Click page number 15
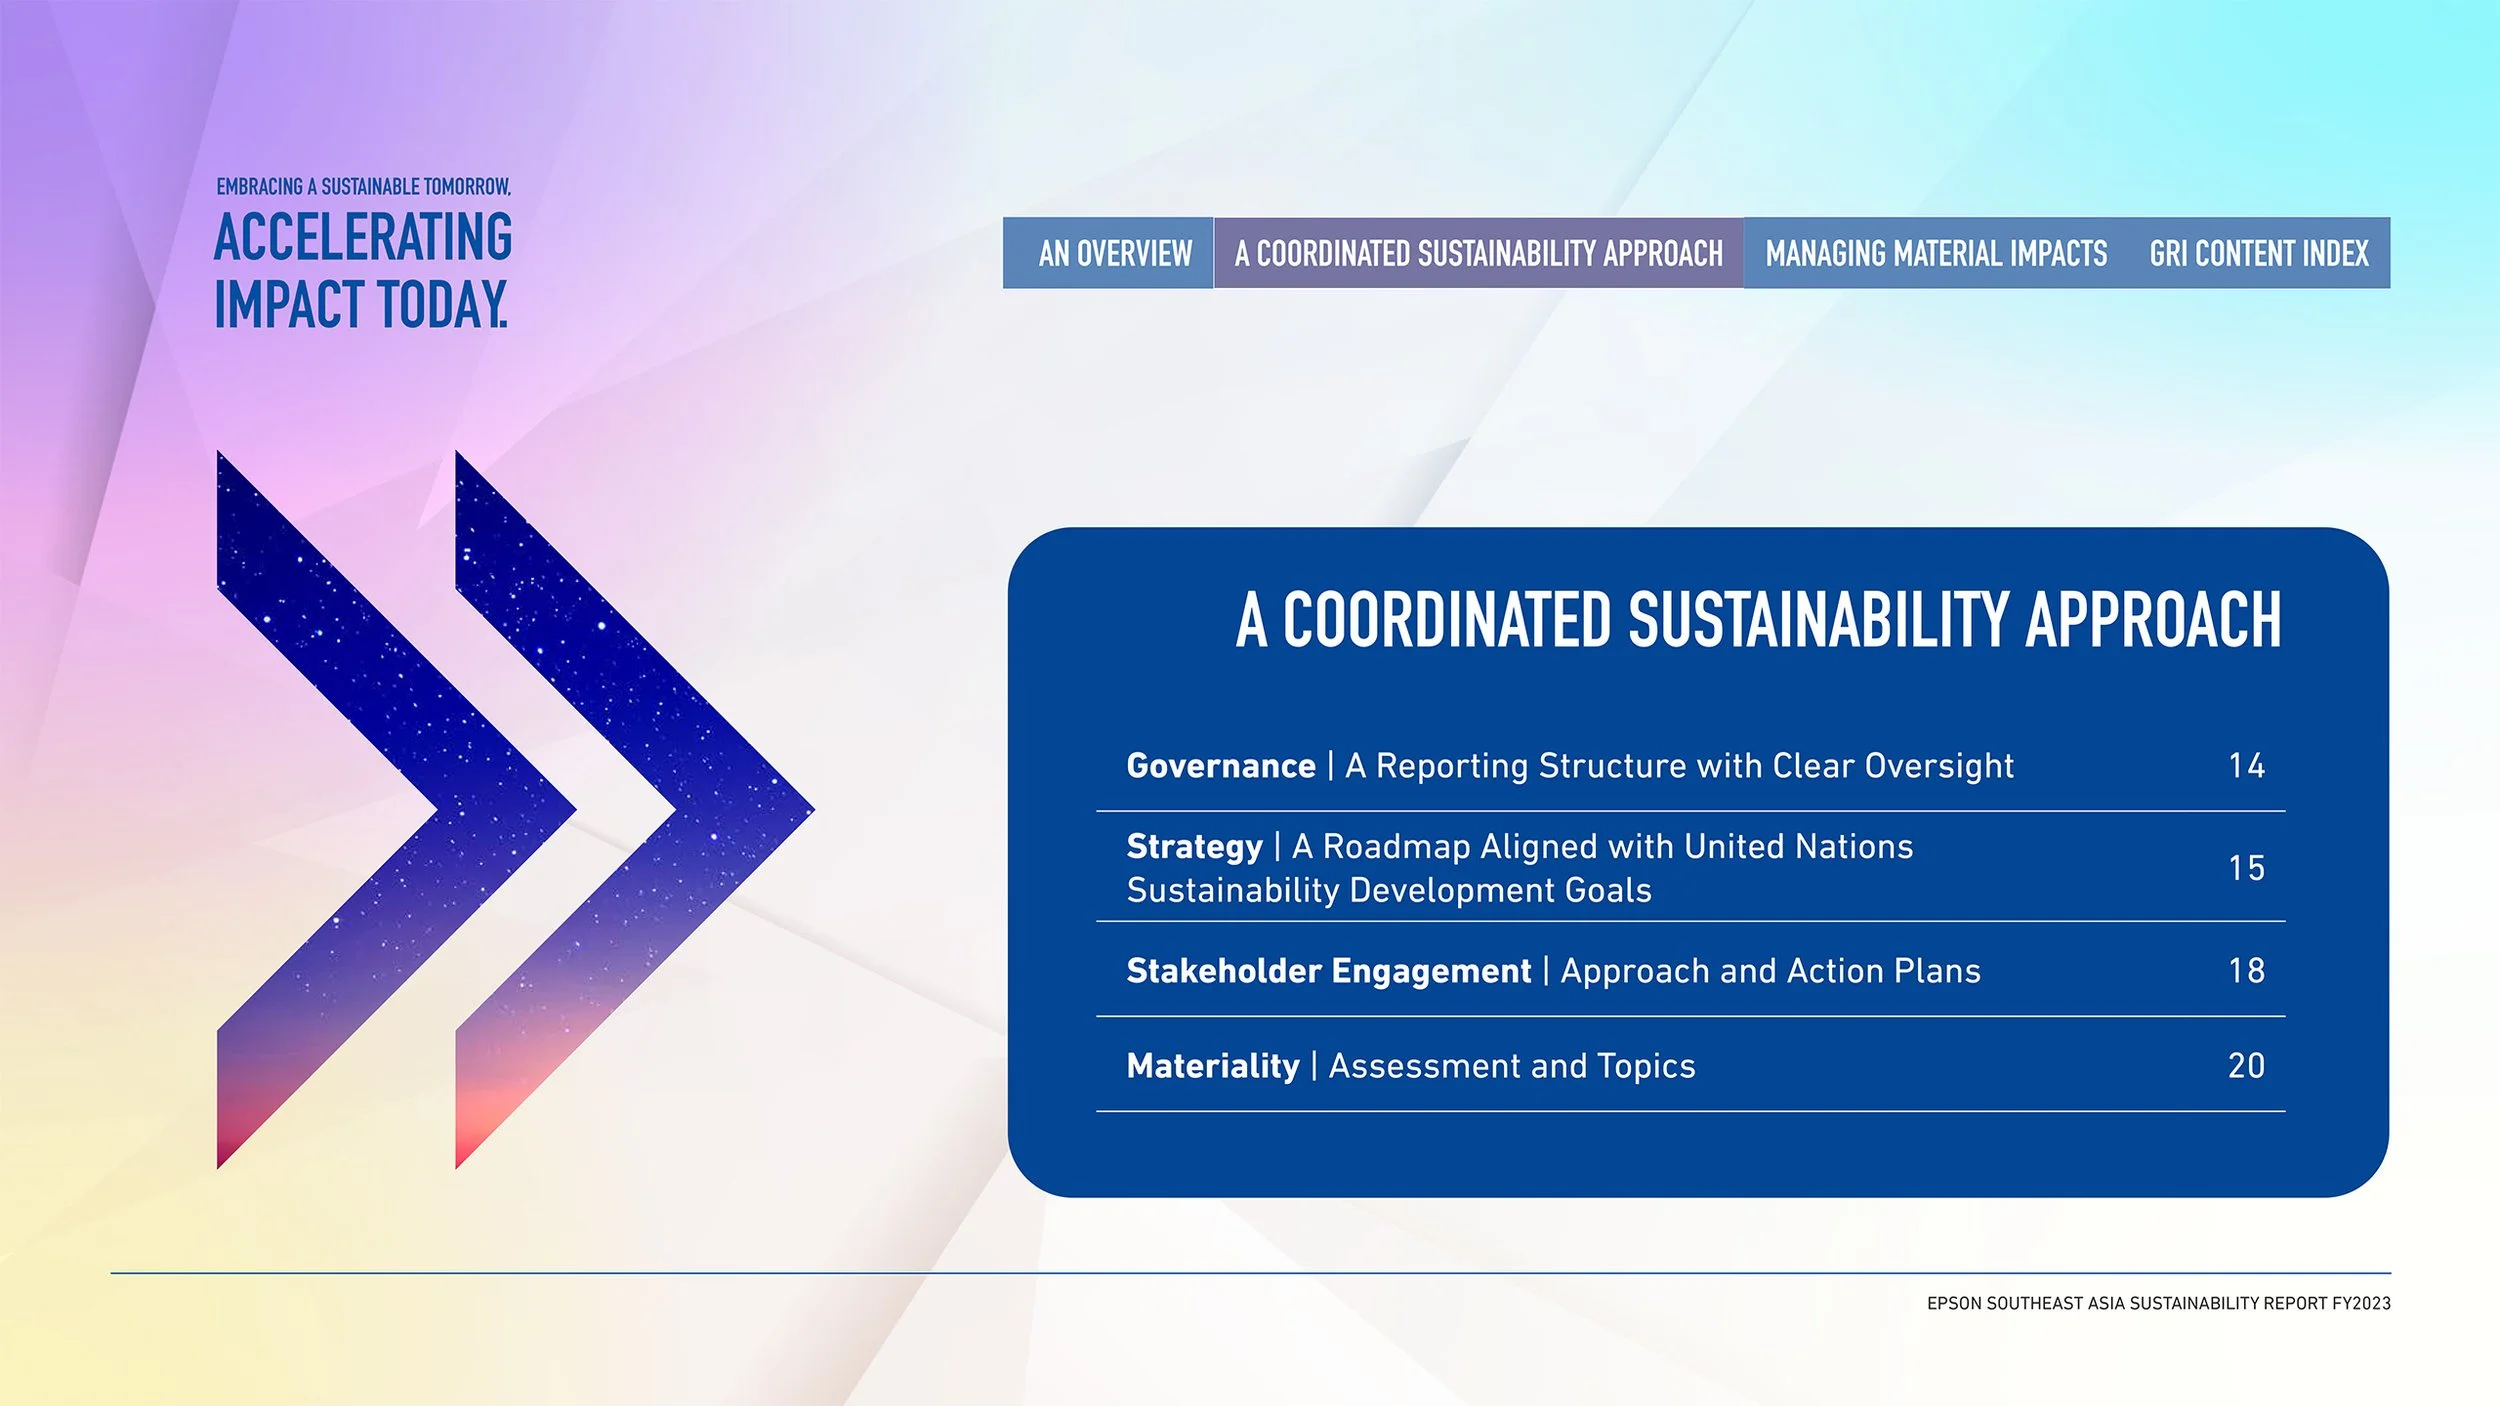The height and width of the screenshot is (1406, 2500). point(2246,868)
